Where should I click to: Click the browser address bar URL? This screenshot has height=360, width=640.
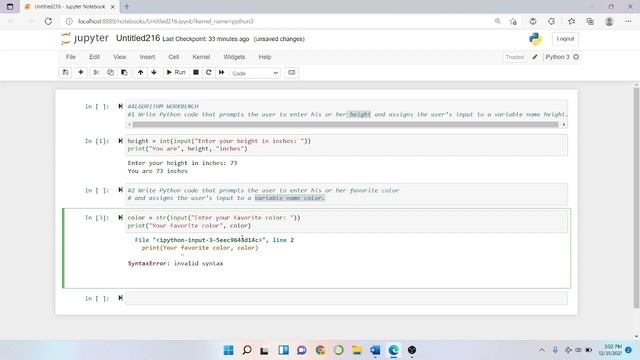tap(166, 21)
